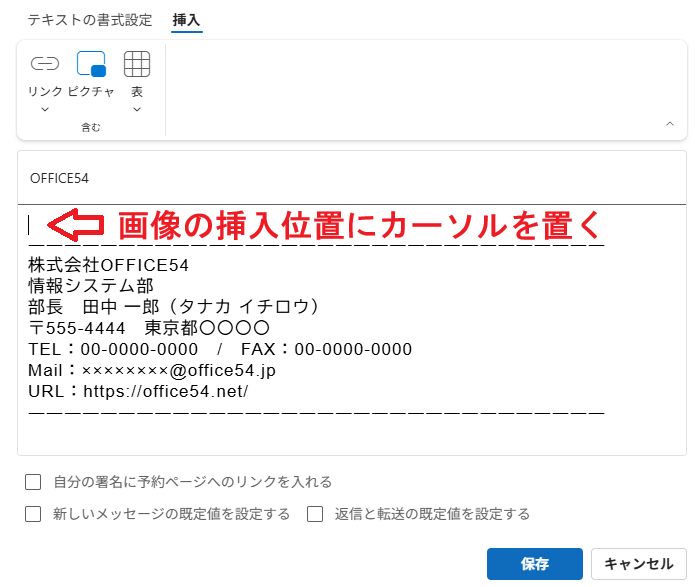Click the 部長 田中 一郎 line
This screenshot has width=695, height=587.
click(173, 307)
